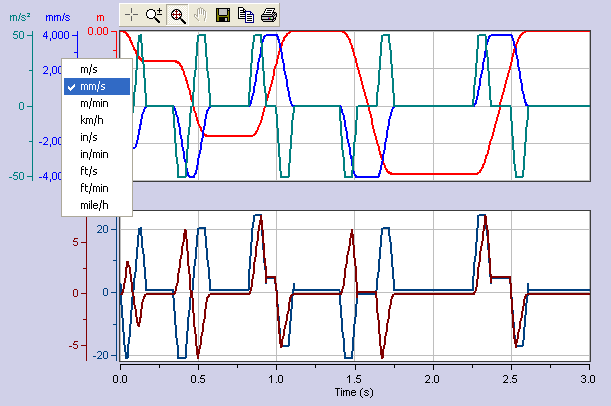Activate the zoom box magnifier tool
Viewport: 611px width, 406px height.
[177, 15]
